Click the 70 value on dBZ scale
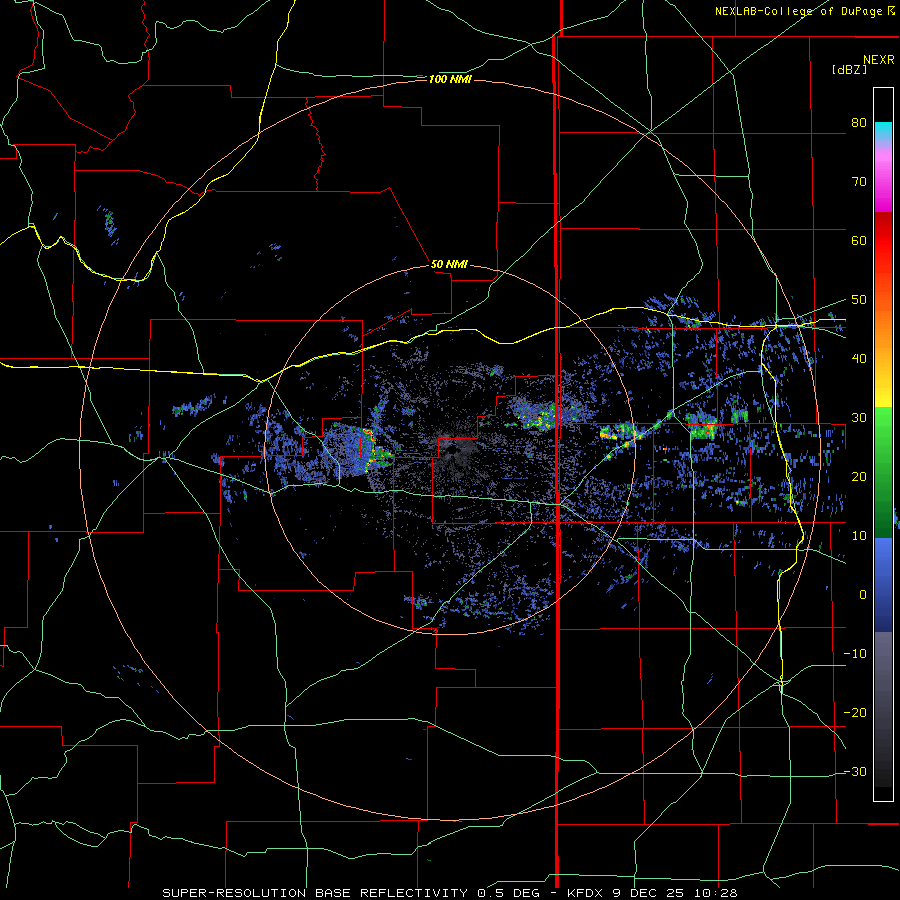900x900 pixels. [859, 182]
